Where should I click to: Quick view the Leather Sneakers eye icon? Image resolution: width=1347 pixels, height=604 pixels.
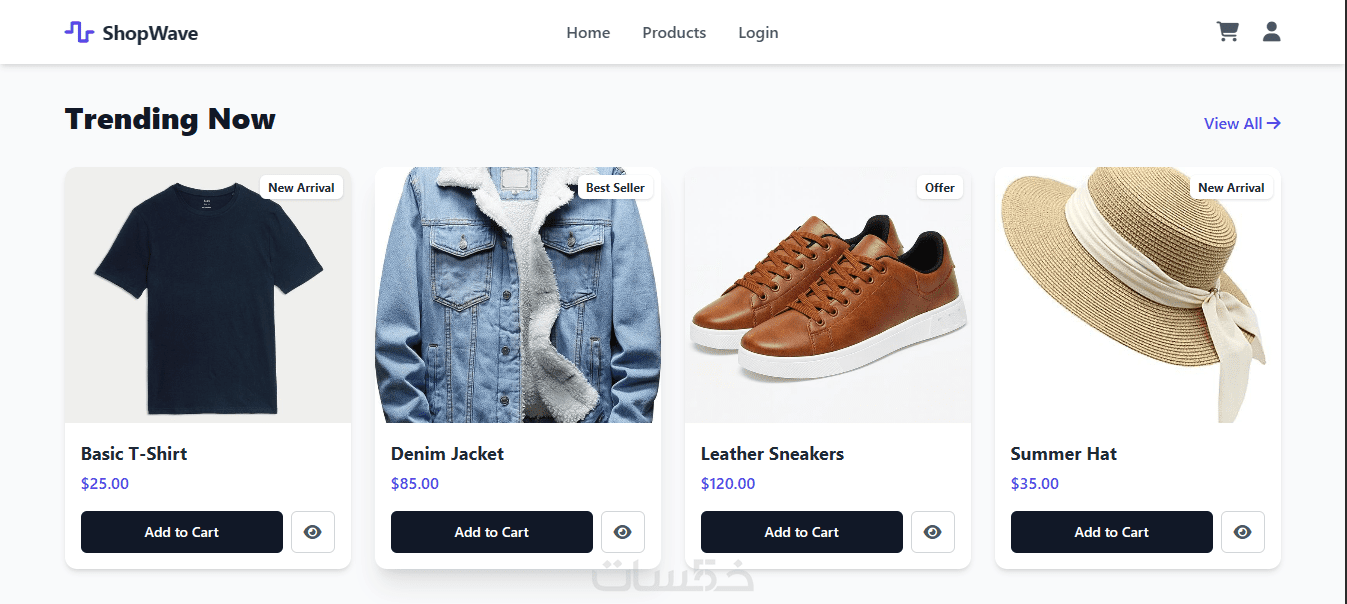[932, 532]
